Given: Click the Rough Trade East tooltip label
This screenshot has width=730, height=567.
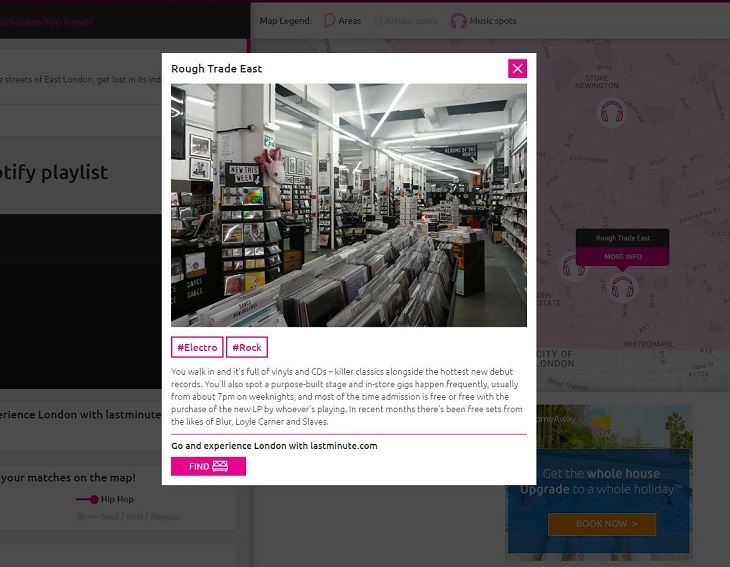Looking at the screenshot, I should [622, 238].
